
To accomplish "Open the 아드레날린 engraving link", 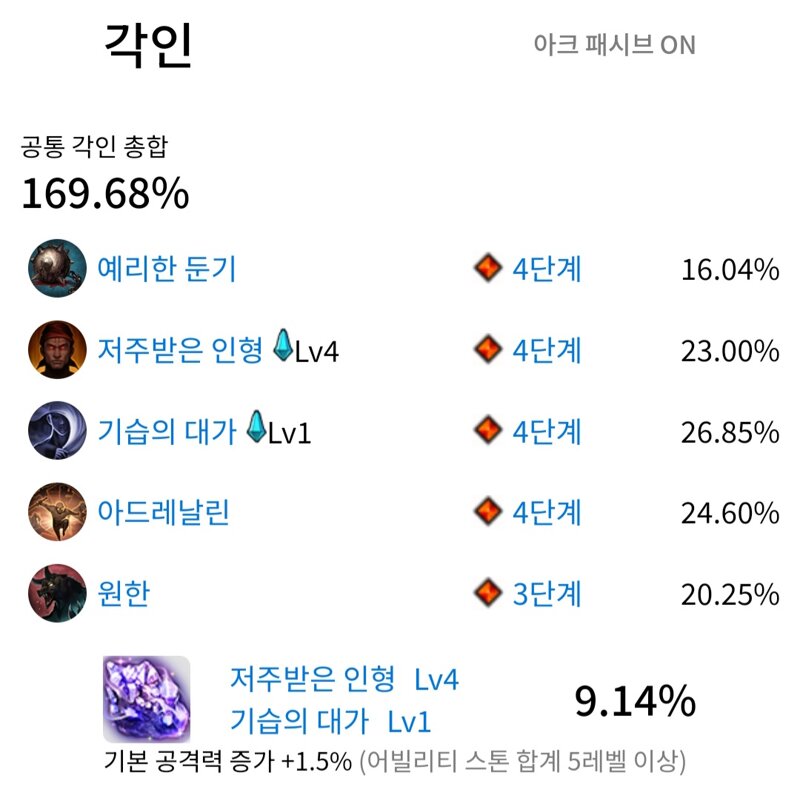I will click(163, 512).
